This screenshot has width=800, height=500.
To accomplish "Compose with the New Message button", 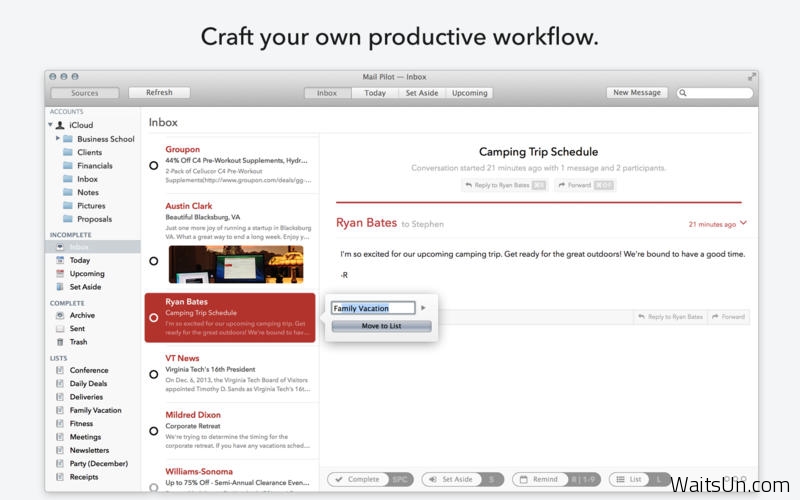I will (x=637, y=92).
